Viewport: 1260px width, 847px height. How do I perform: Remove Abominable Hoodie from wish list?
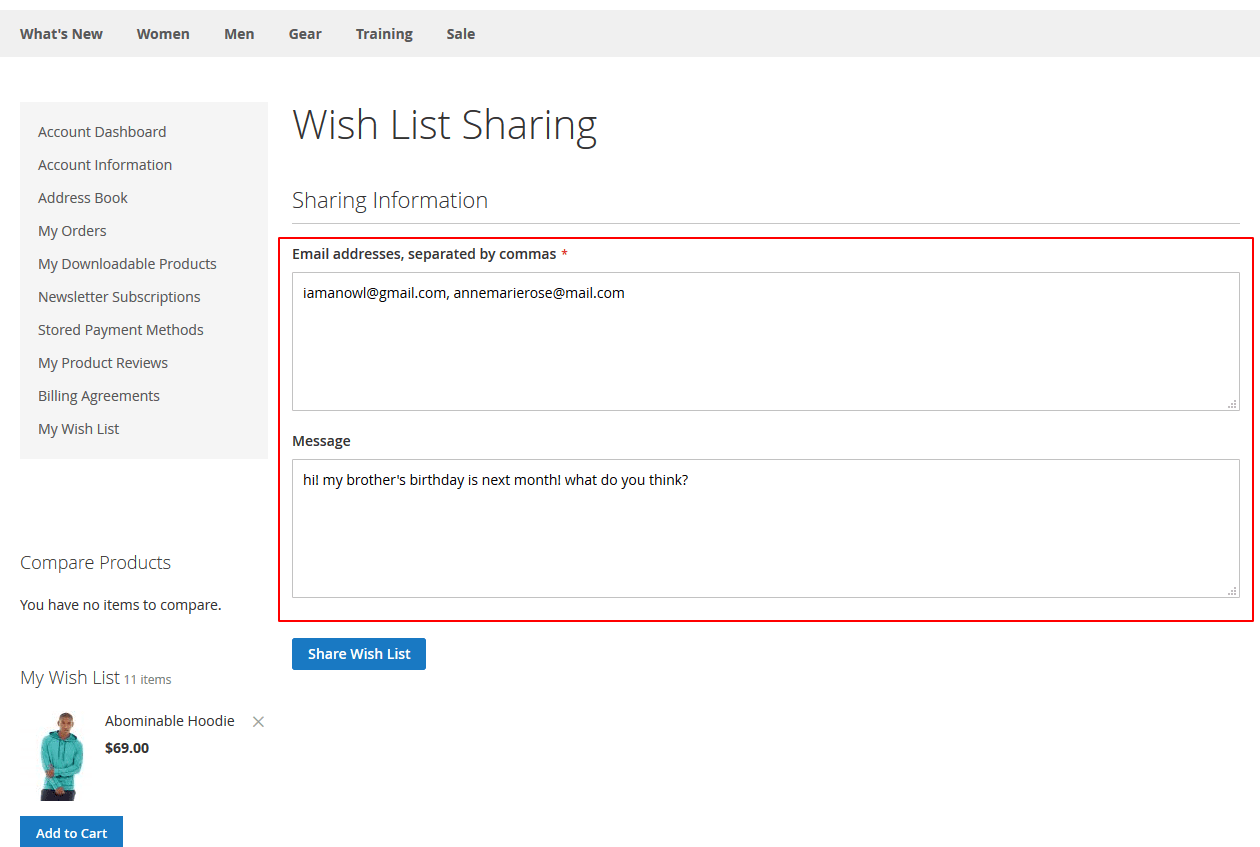(258, 721)
